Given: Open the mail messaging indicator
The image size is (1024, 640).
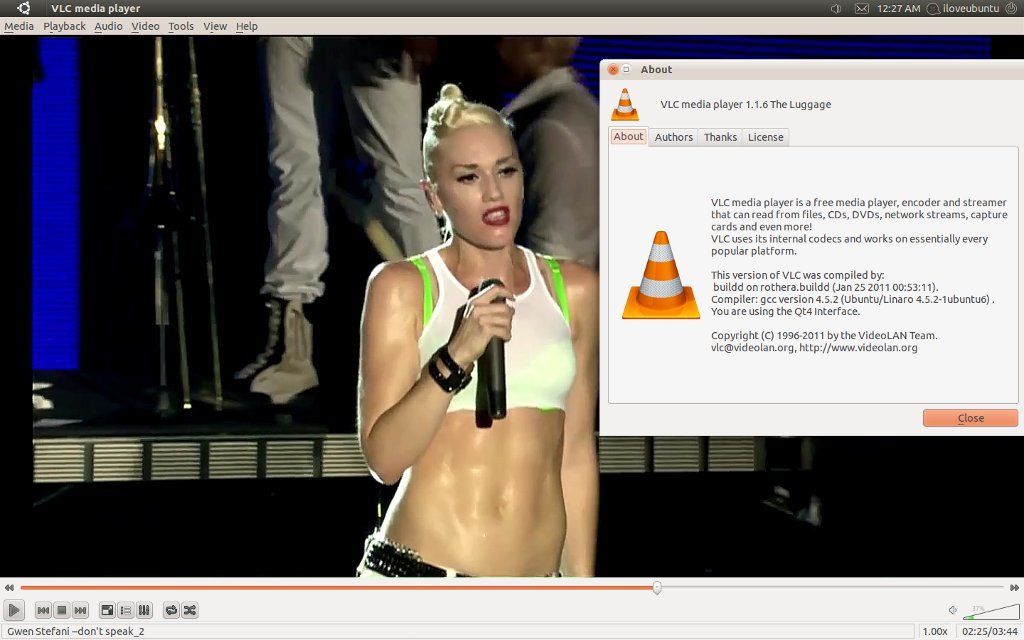Looking at the screenshot, I should (x=862, y=8).
